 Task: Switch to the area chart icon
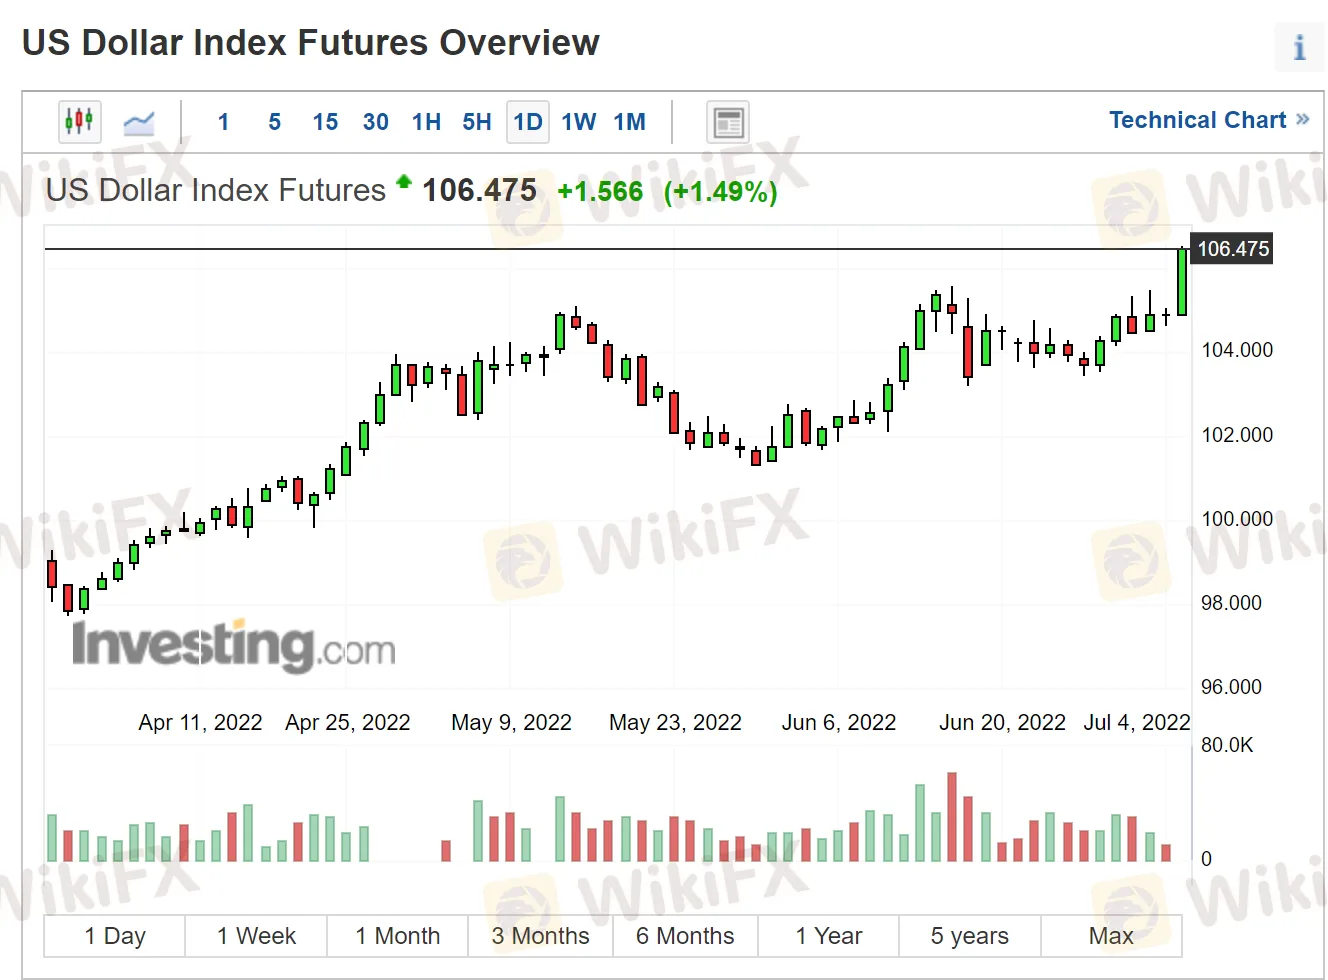[x=139, y=123]
